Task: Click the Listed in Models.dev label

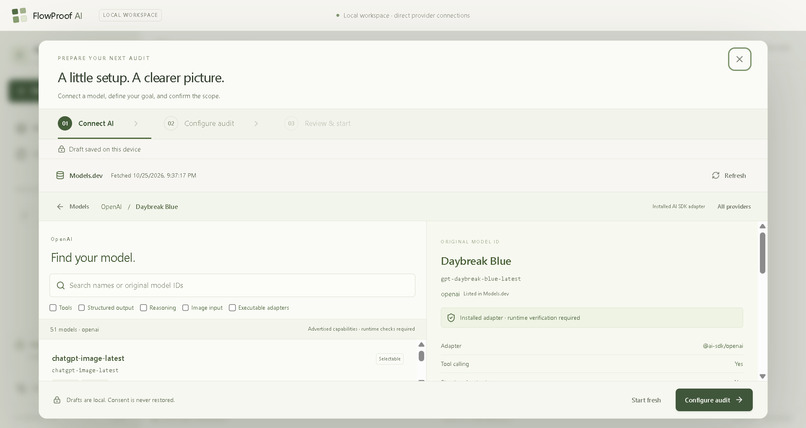Action: tap(486, 294)
